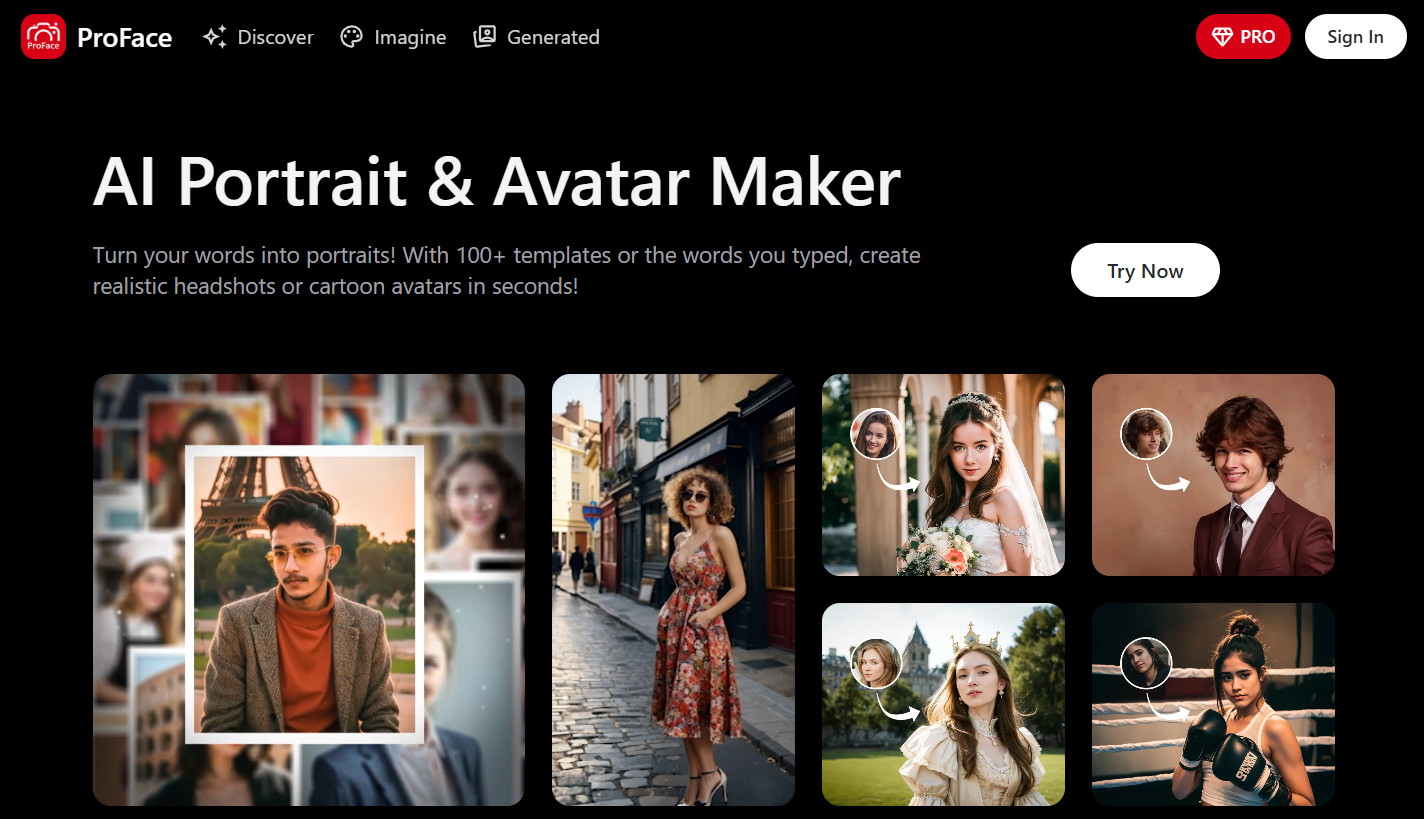Image resolution: width=1424 pixels, height=819 pixels.
Task: Click the Generated gallery icon
Action: pyautogui.click(x=485, y=37)
